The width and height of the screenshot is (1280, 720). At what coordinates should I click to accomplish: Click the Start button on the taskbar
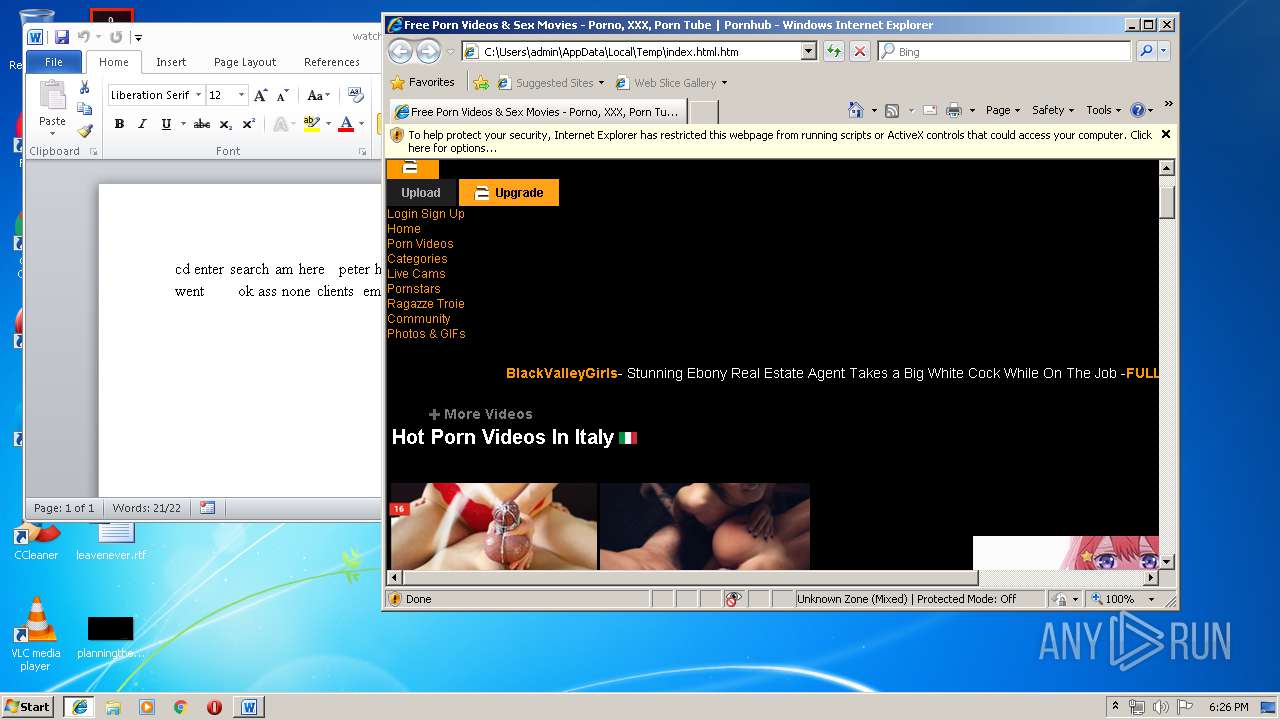[27, 706]
